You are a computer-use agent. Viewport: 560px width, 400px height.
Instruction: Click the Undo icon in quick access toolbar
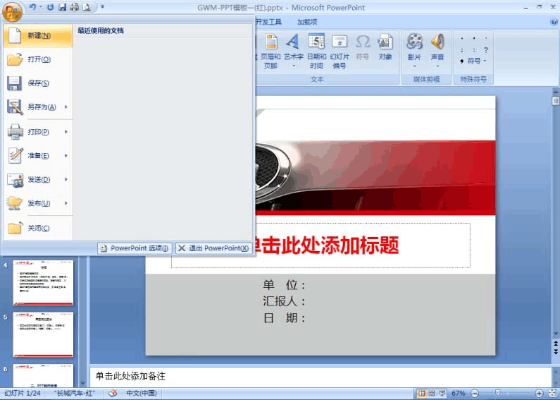[x=32, y=7]
